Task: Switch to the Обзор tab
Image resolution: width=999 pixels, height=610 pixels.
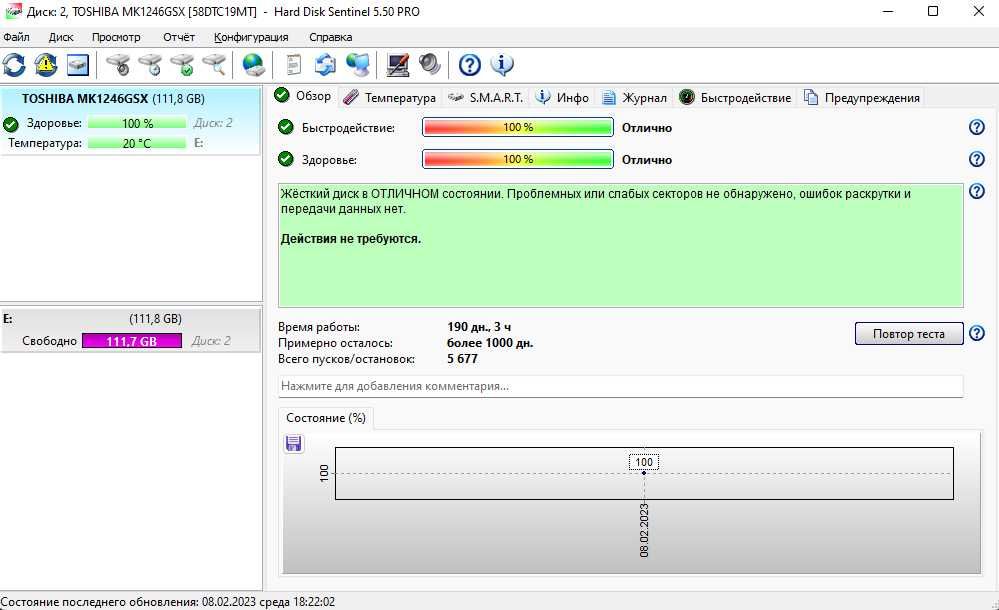Action: [303, 96]
